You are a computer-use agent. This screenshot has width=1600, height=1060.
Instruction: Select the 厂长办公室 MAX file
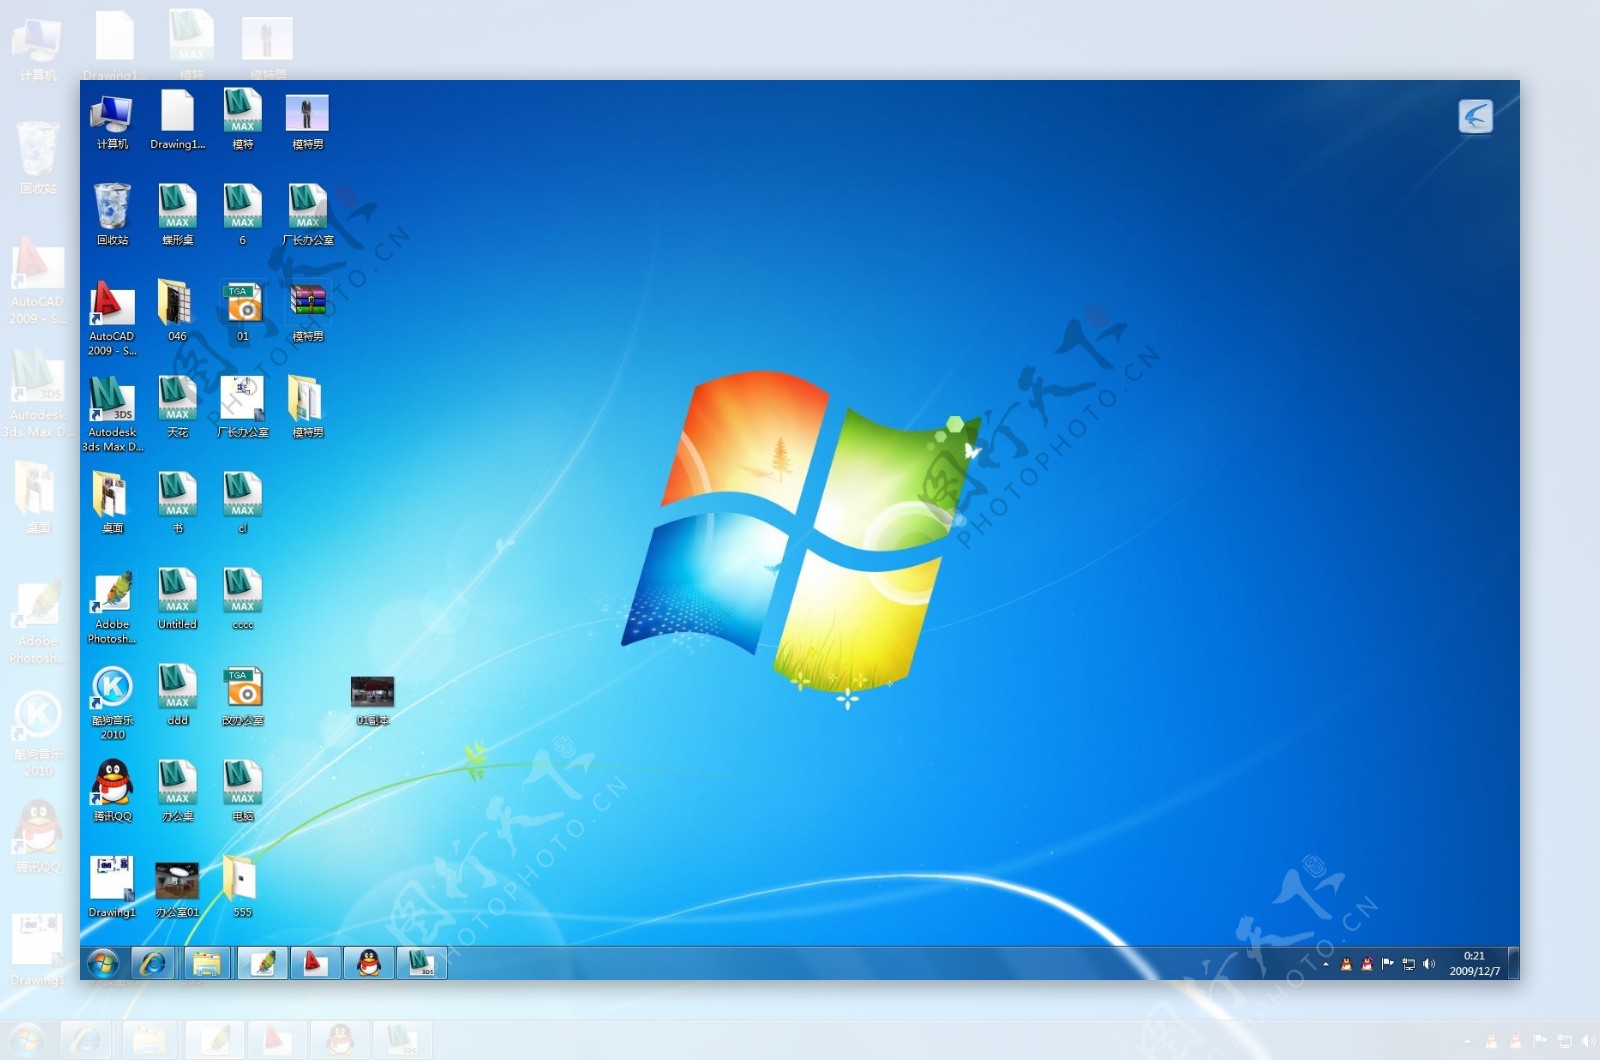(307, 215)
